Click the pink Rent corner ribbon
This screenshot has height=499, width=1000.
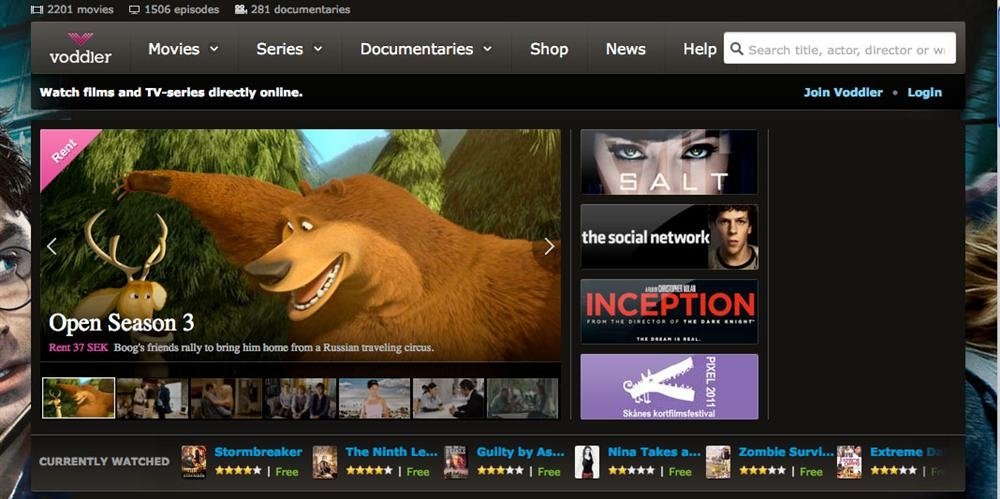point(64,152)
